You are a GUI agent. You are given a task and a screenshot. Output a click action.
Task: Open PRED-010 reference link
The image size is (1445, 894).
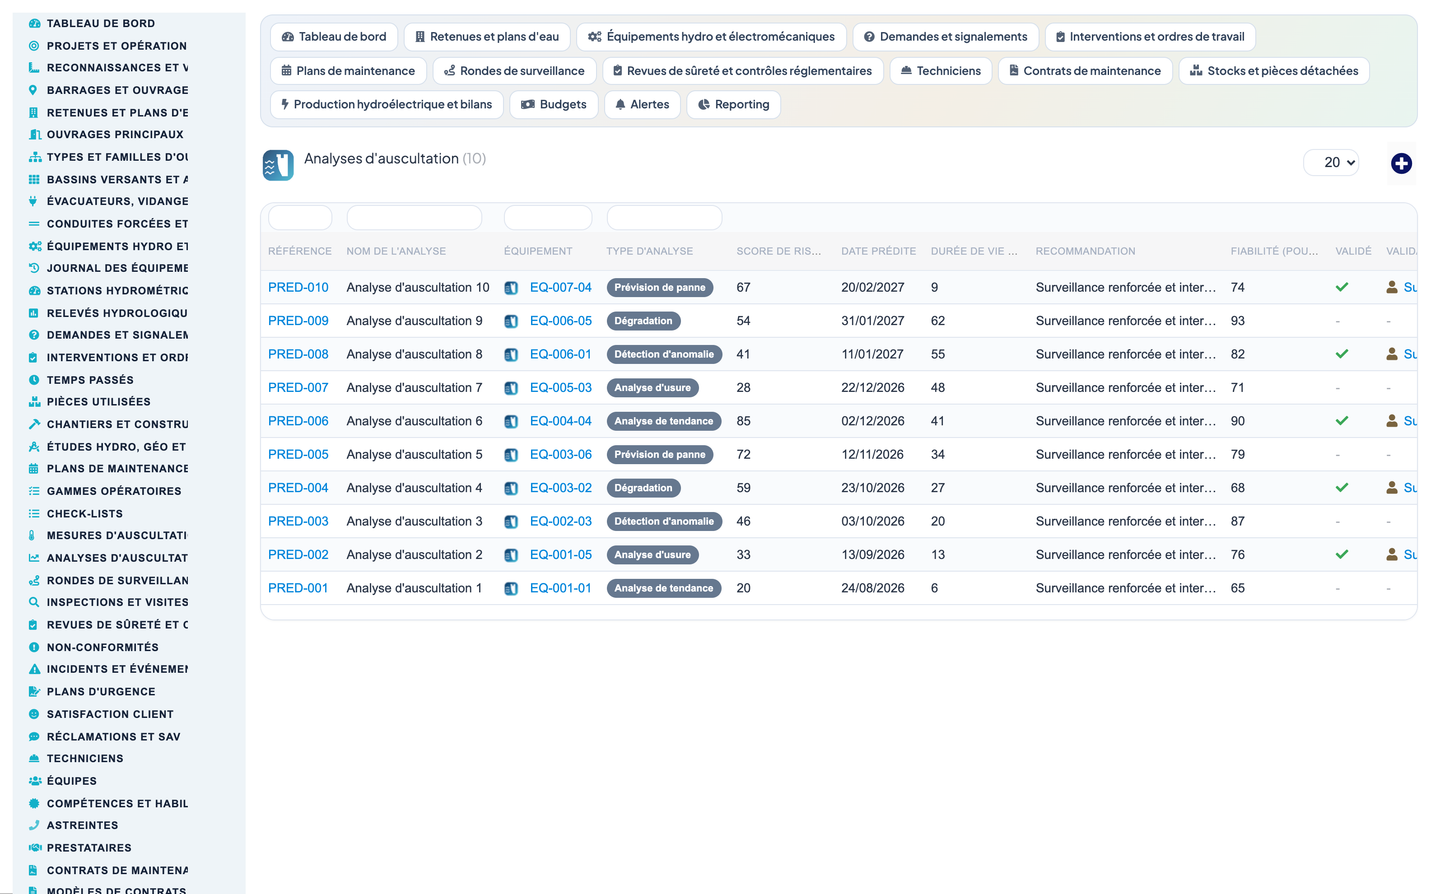pyautogui.click(x=298, y=287)
